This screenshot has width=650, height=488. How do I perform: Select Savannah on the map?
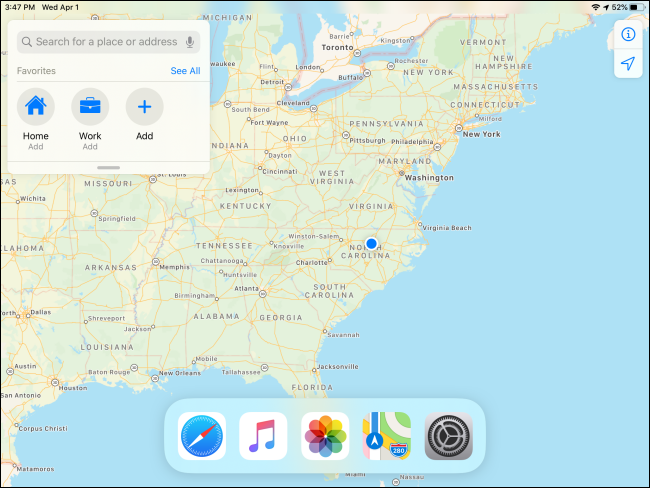(343, 335)
